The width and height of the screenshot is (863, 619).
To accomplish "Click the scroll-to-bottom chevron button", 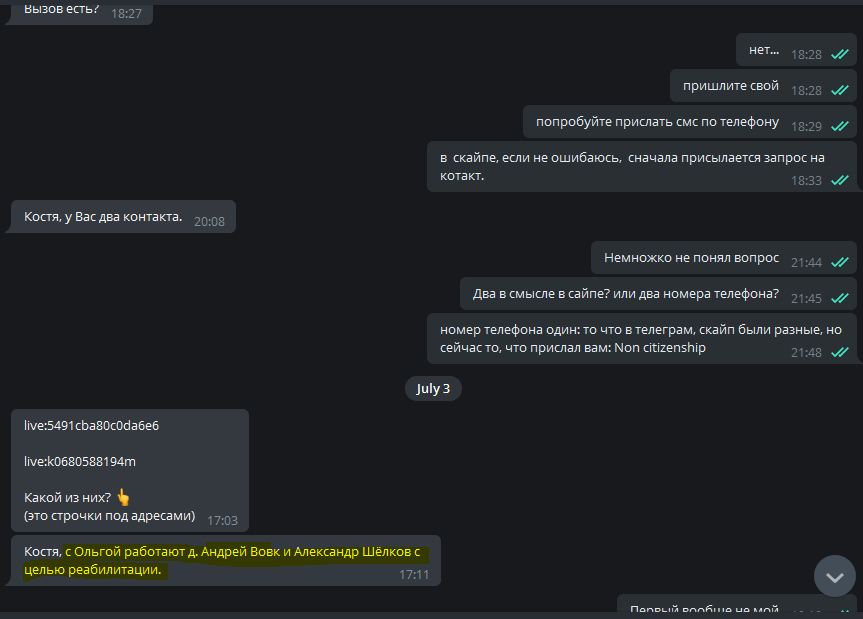I will pyautogui.click(x=834, y=576).
